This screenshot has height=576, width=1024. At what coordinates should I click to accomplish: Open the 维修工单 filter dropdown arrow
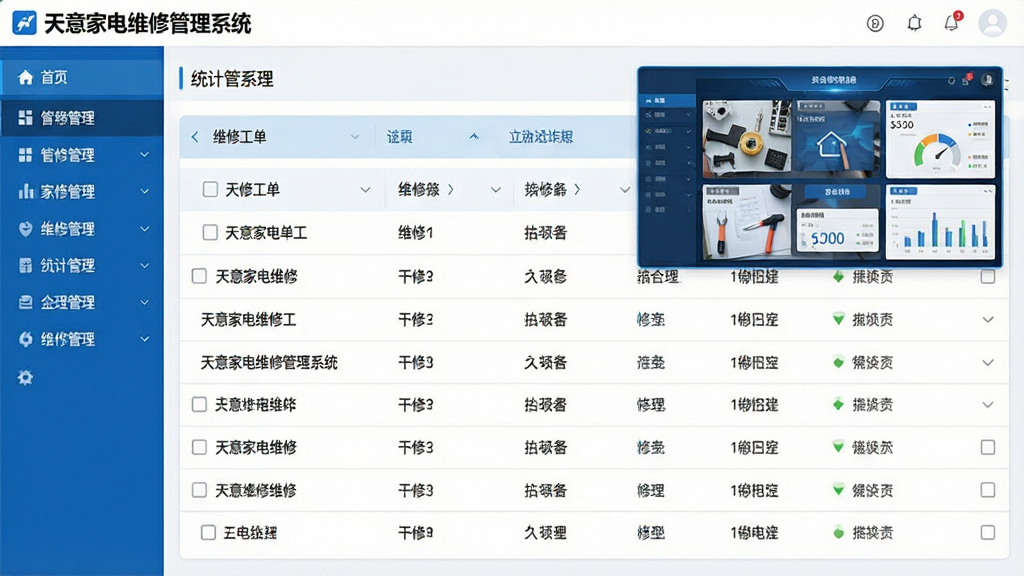pos(355,137)
